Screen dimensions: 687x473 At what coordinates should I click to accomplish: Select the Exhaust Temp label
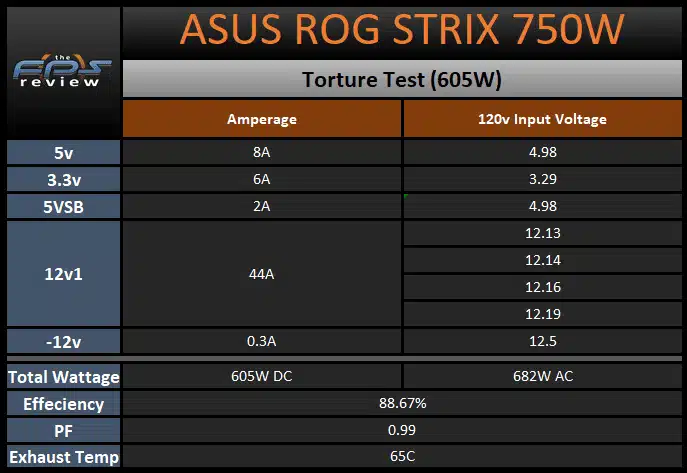pos(64,457)
